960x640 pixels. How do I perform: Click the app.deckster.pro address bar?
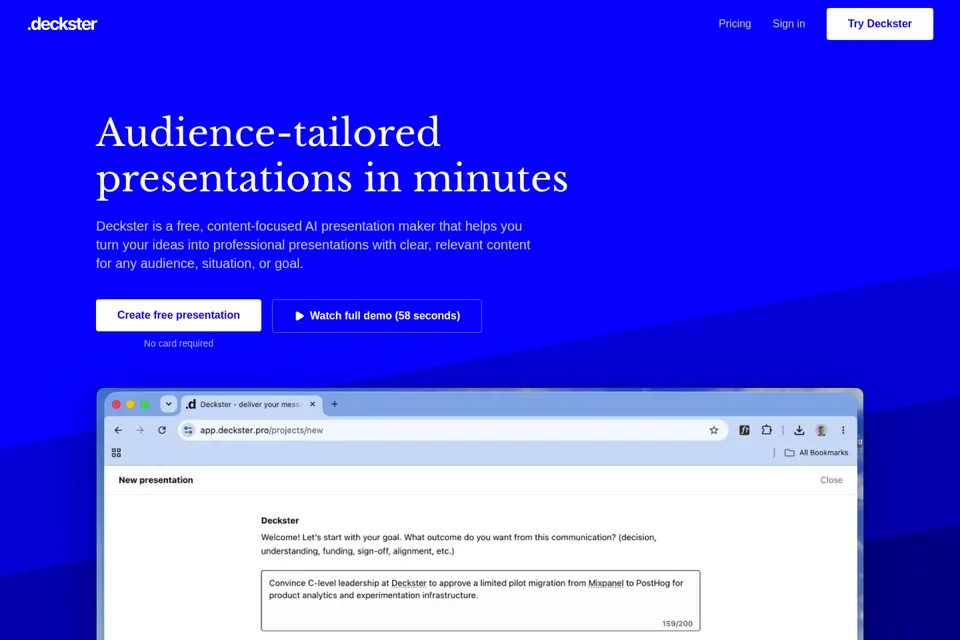click(453, 431)
